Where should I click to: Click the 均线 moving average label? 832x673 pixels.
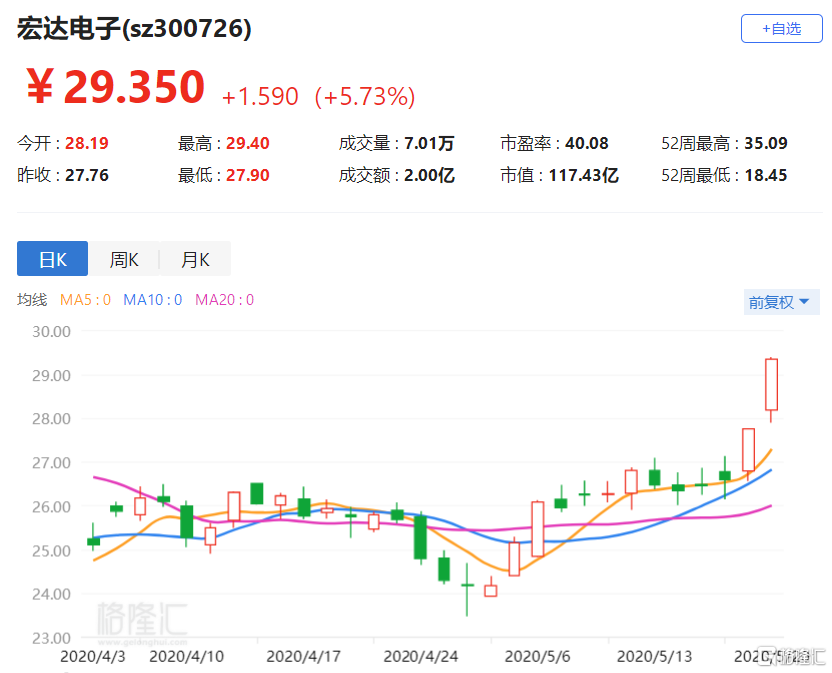[32, 300]
